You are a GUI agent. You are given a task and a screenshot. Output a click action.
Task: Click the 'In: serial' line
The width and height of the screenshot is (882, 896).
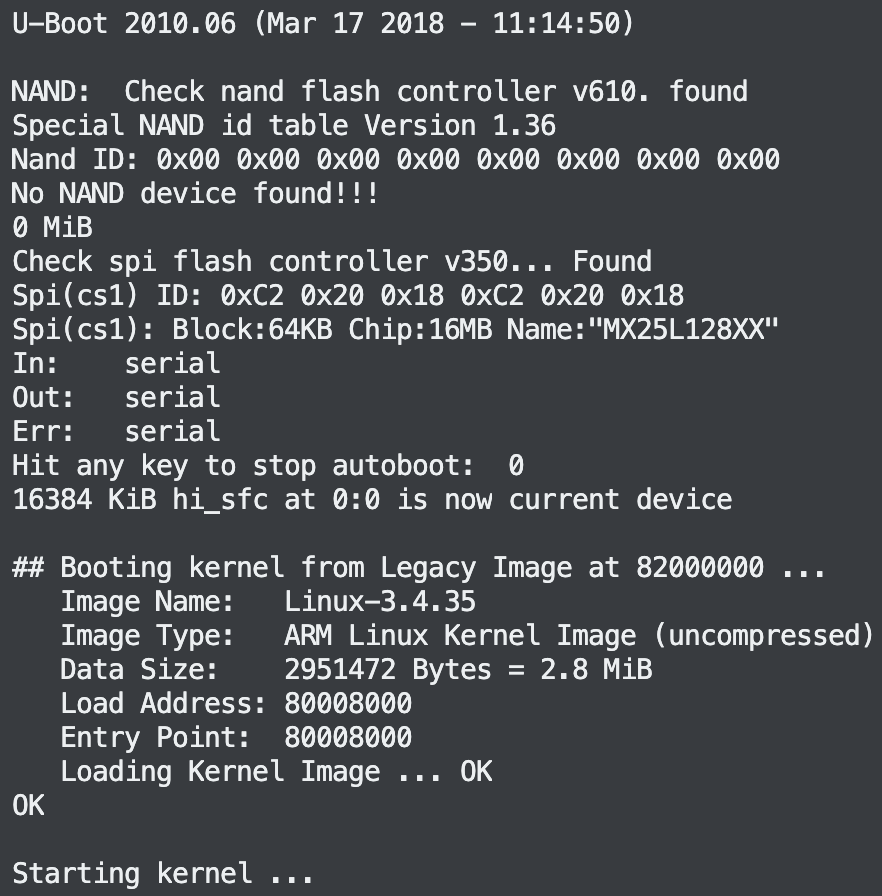[x=116, y=363]
